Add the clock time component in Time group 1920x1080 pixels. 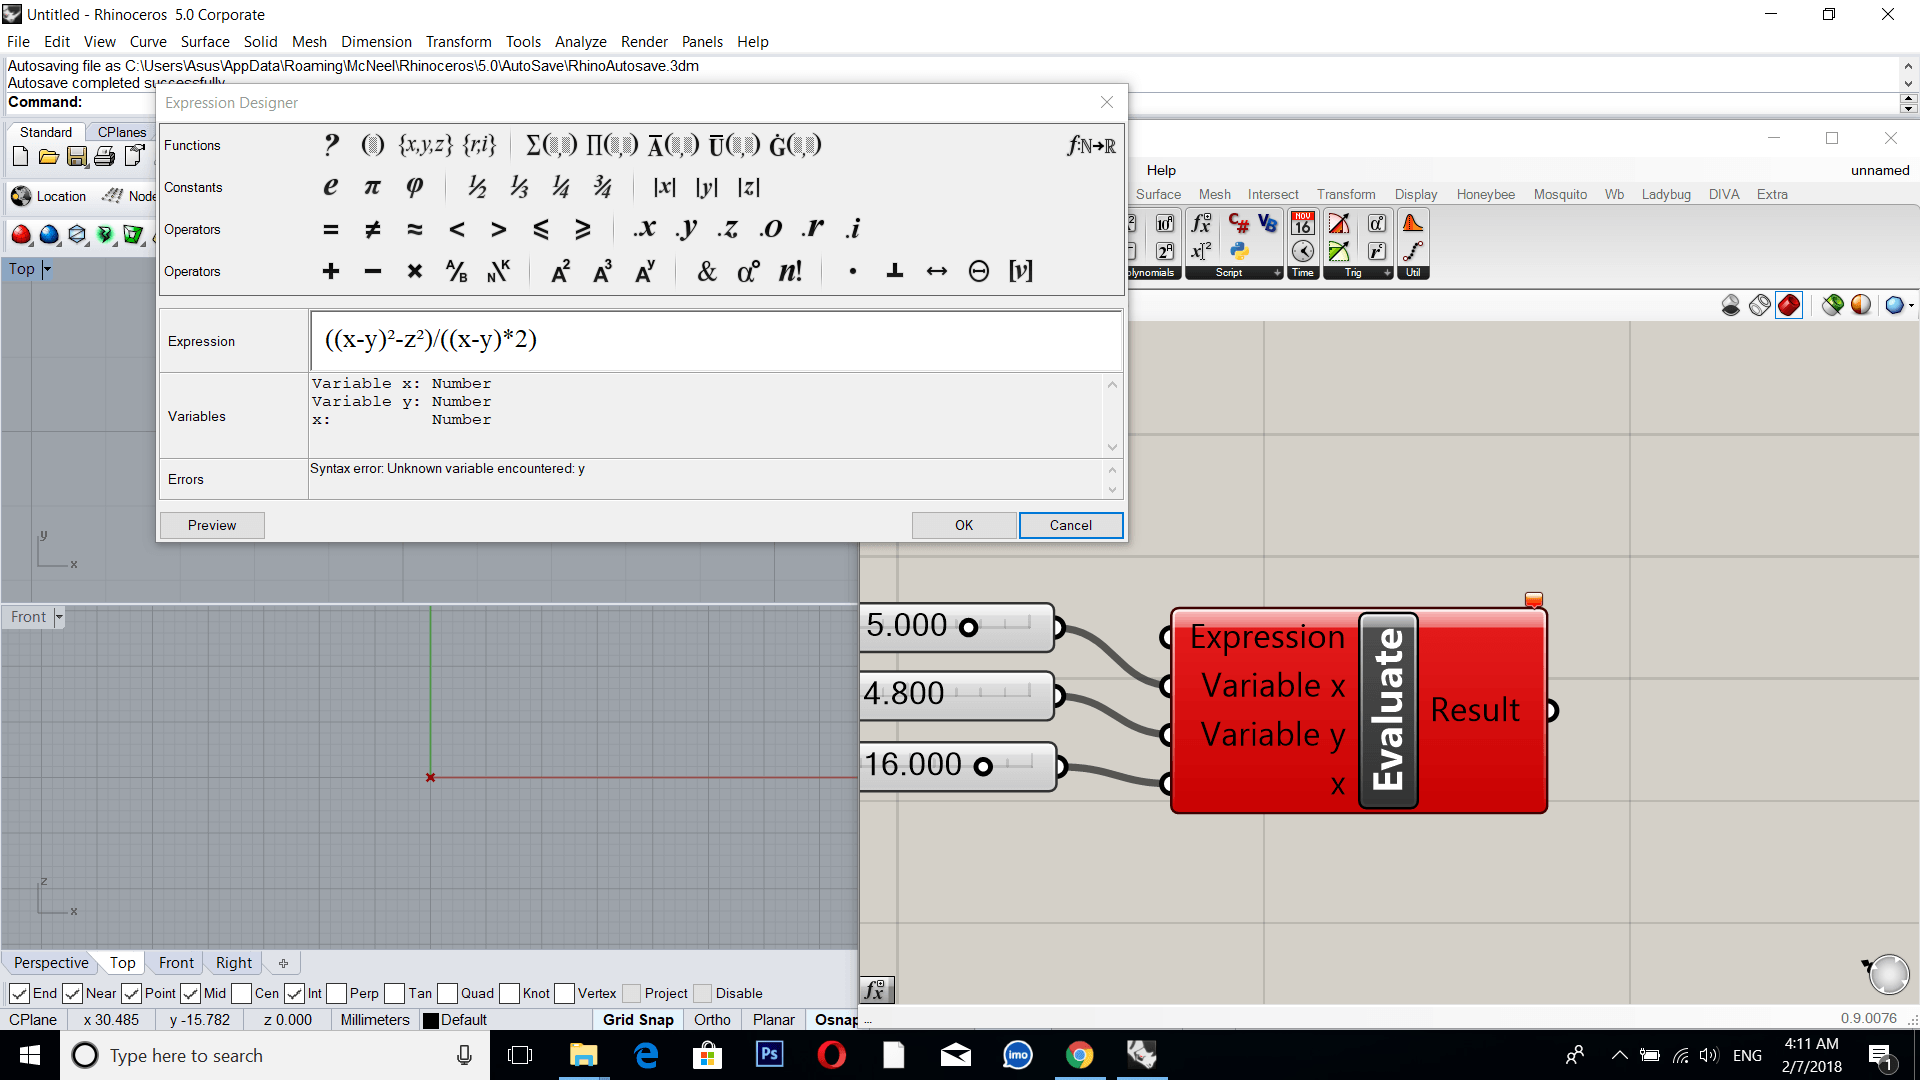1303,251
